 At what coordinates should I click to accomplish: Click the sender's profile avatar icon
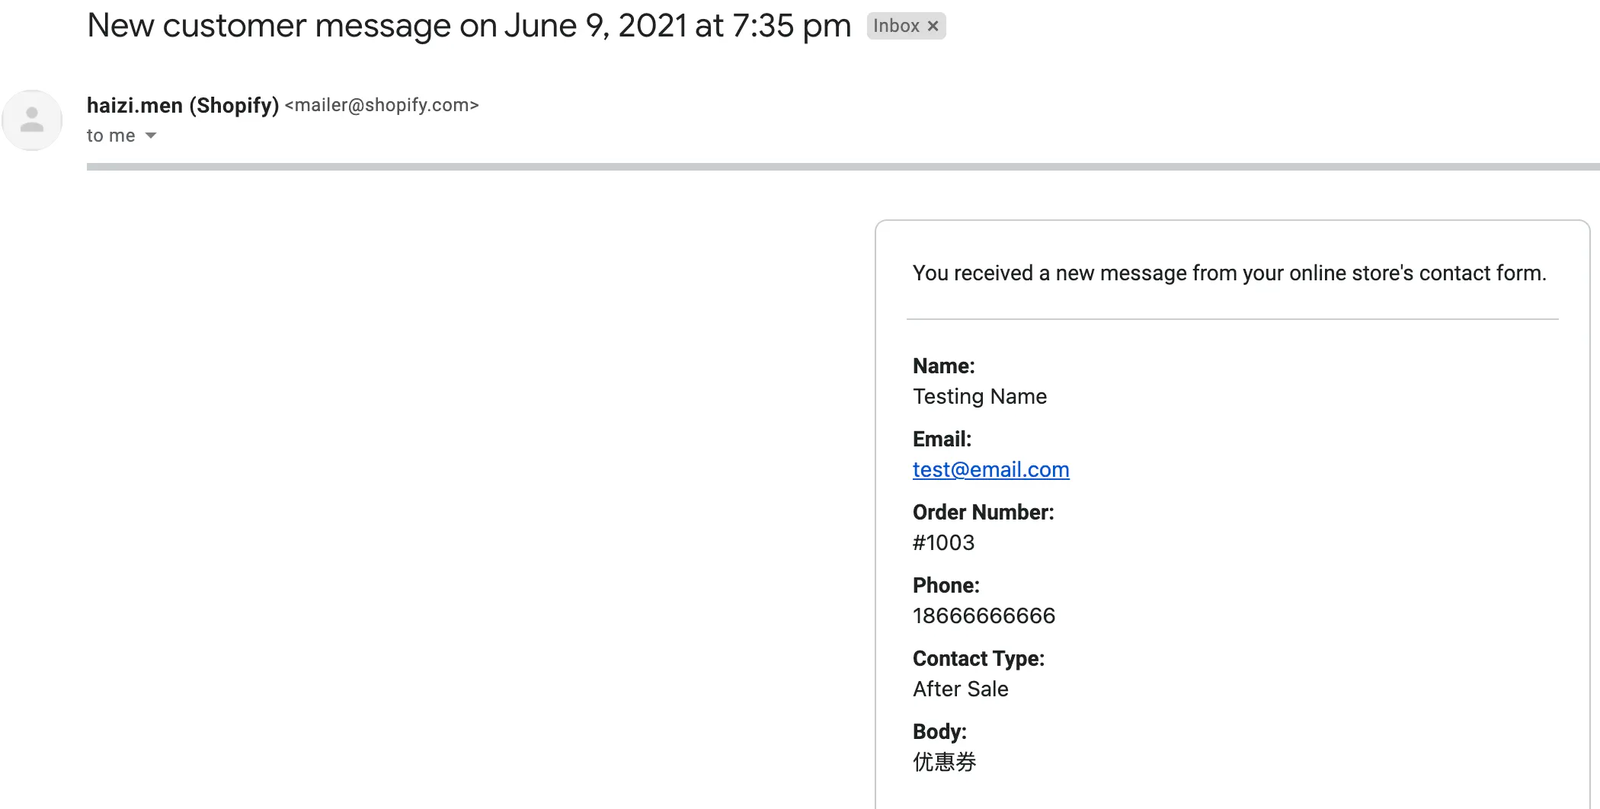pyautogui.click(x=32, y=120)
